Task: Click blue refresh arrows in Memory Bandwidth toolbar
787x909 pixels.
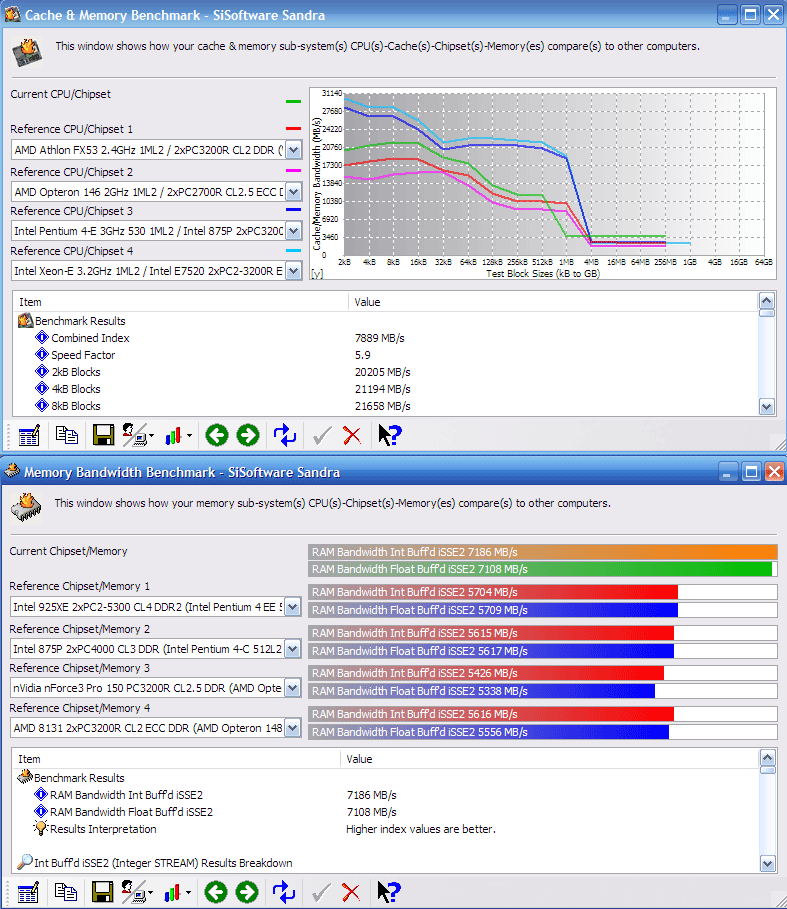Action: point(284,892)
